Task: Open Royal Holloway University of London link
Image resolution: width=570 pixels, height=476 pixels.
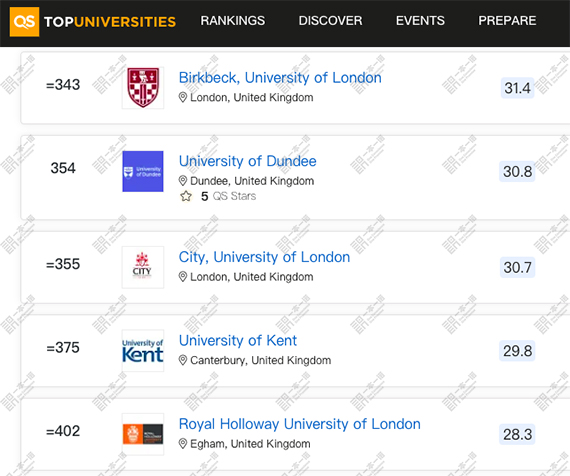Action: tap(300, 424)
